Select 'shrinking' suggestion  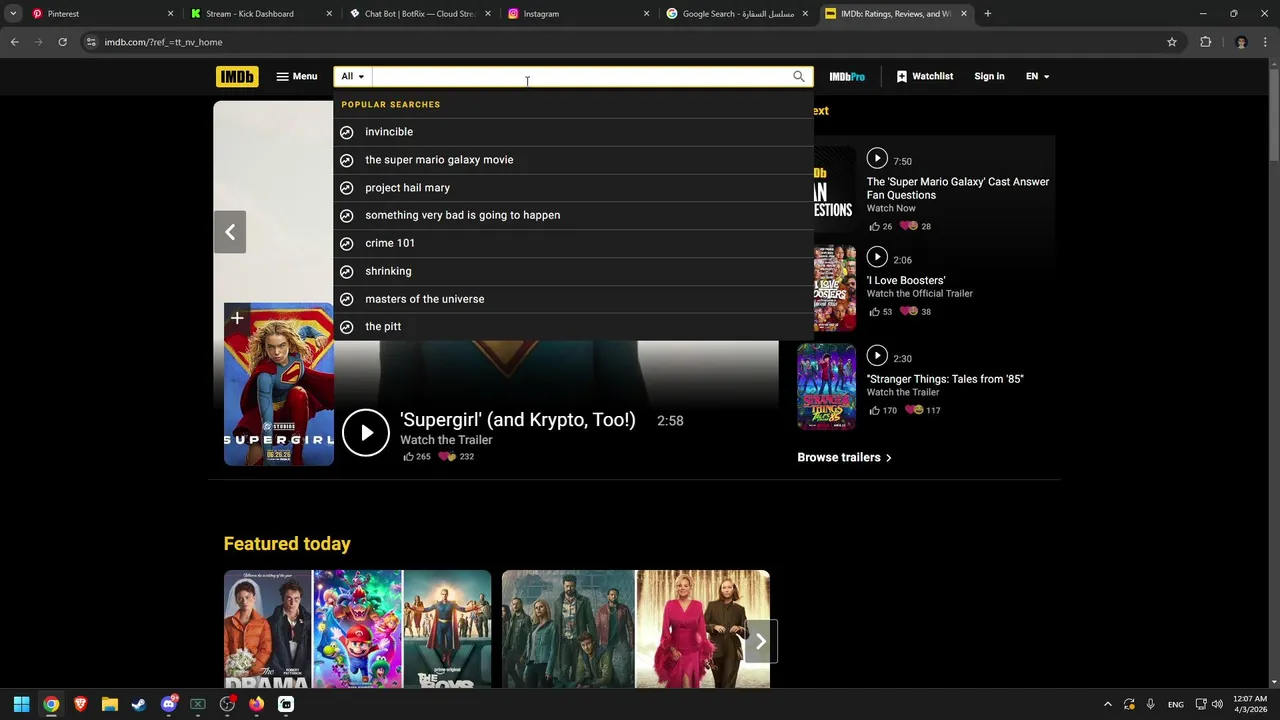pos(573,271)
